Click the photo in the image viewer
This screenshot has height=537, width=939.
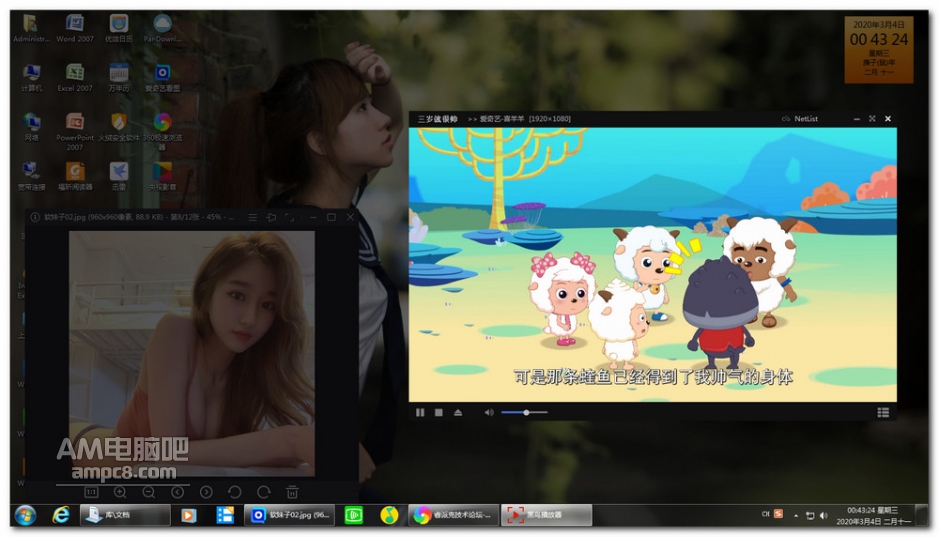192,354
